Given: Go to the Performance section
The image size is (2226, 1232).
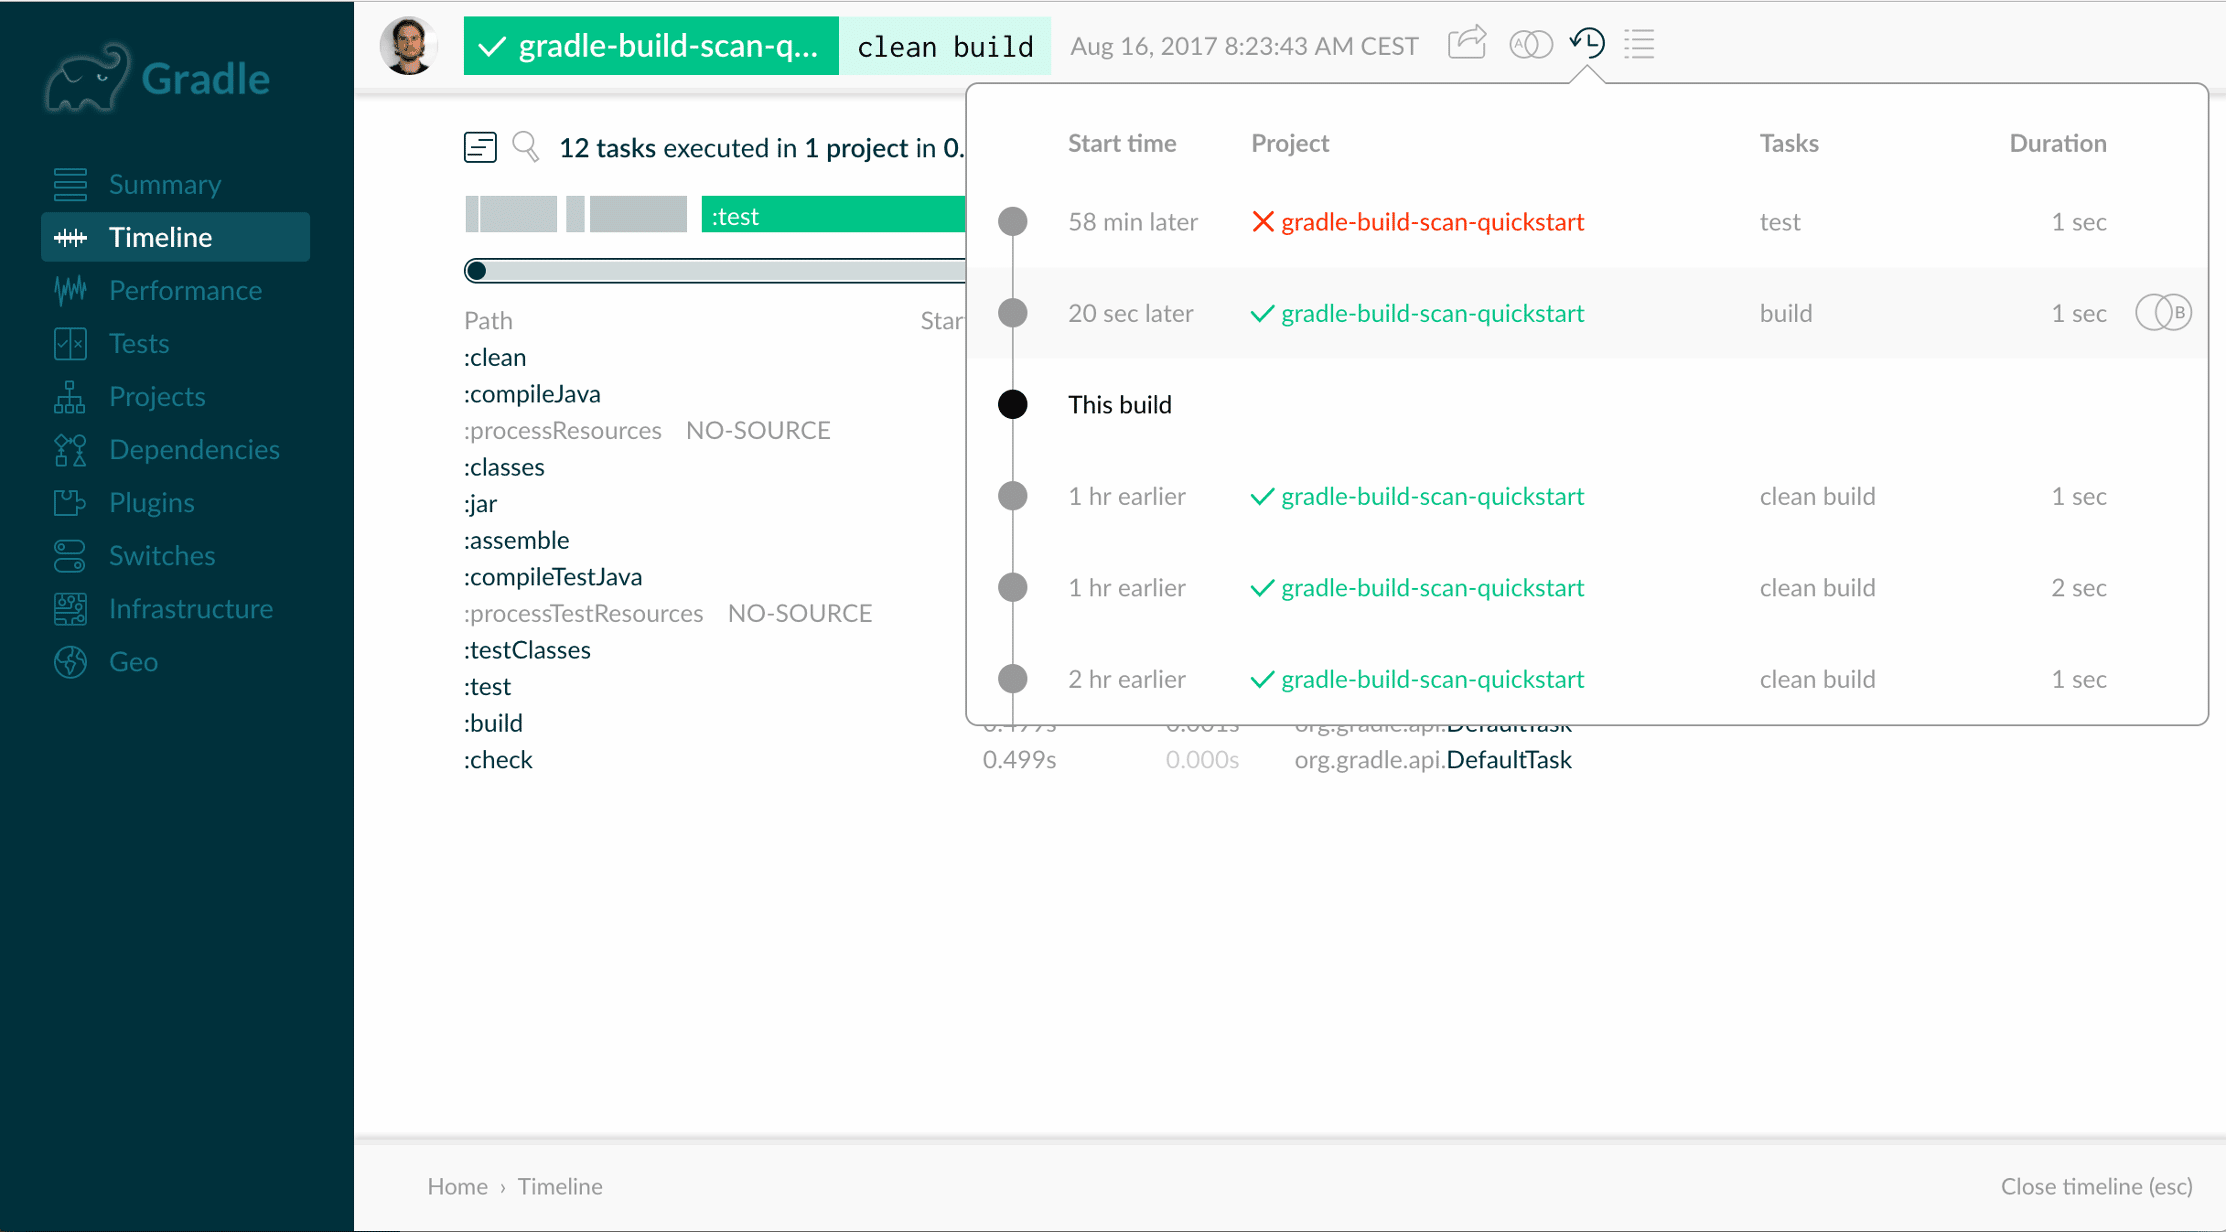Looking at the screenshot, I should [185, 290].
